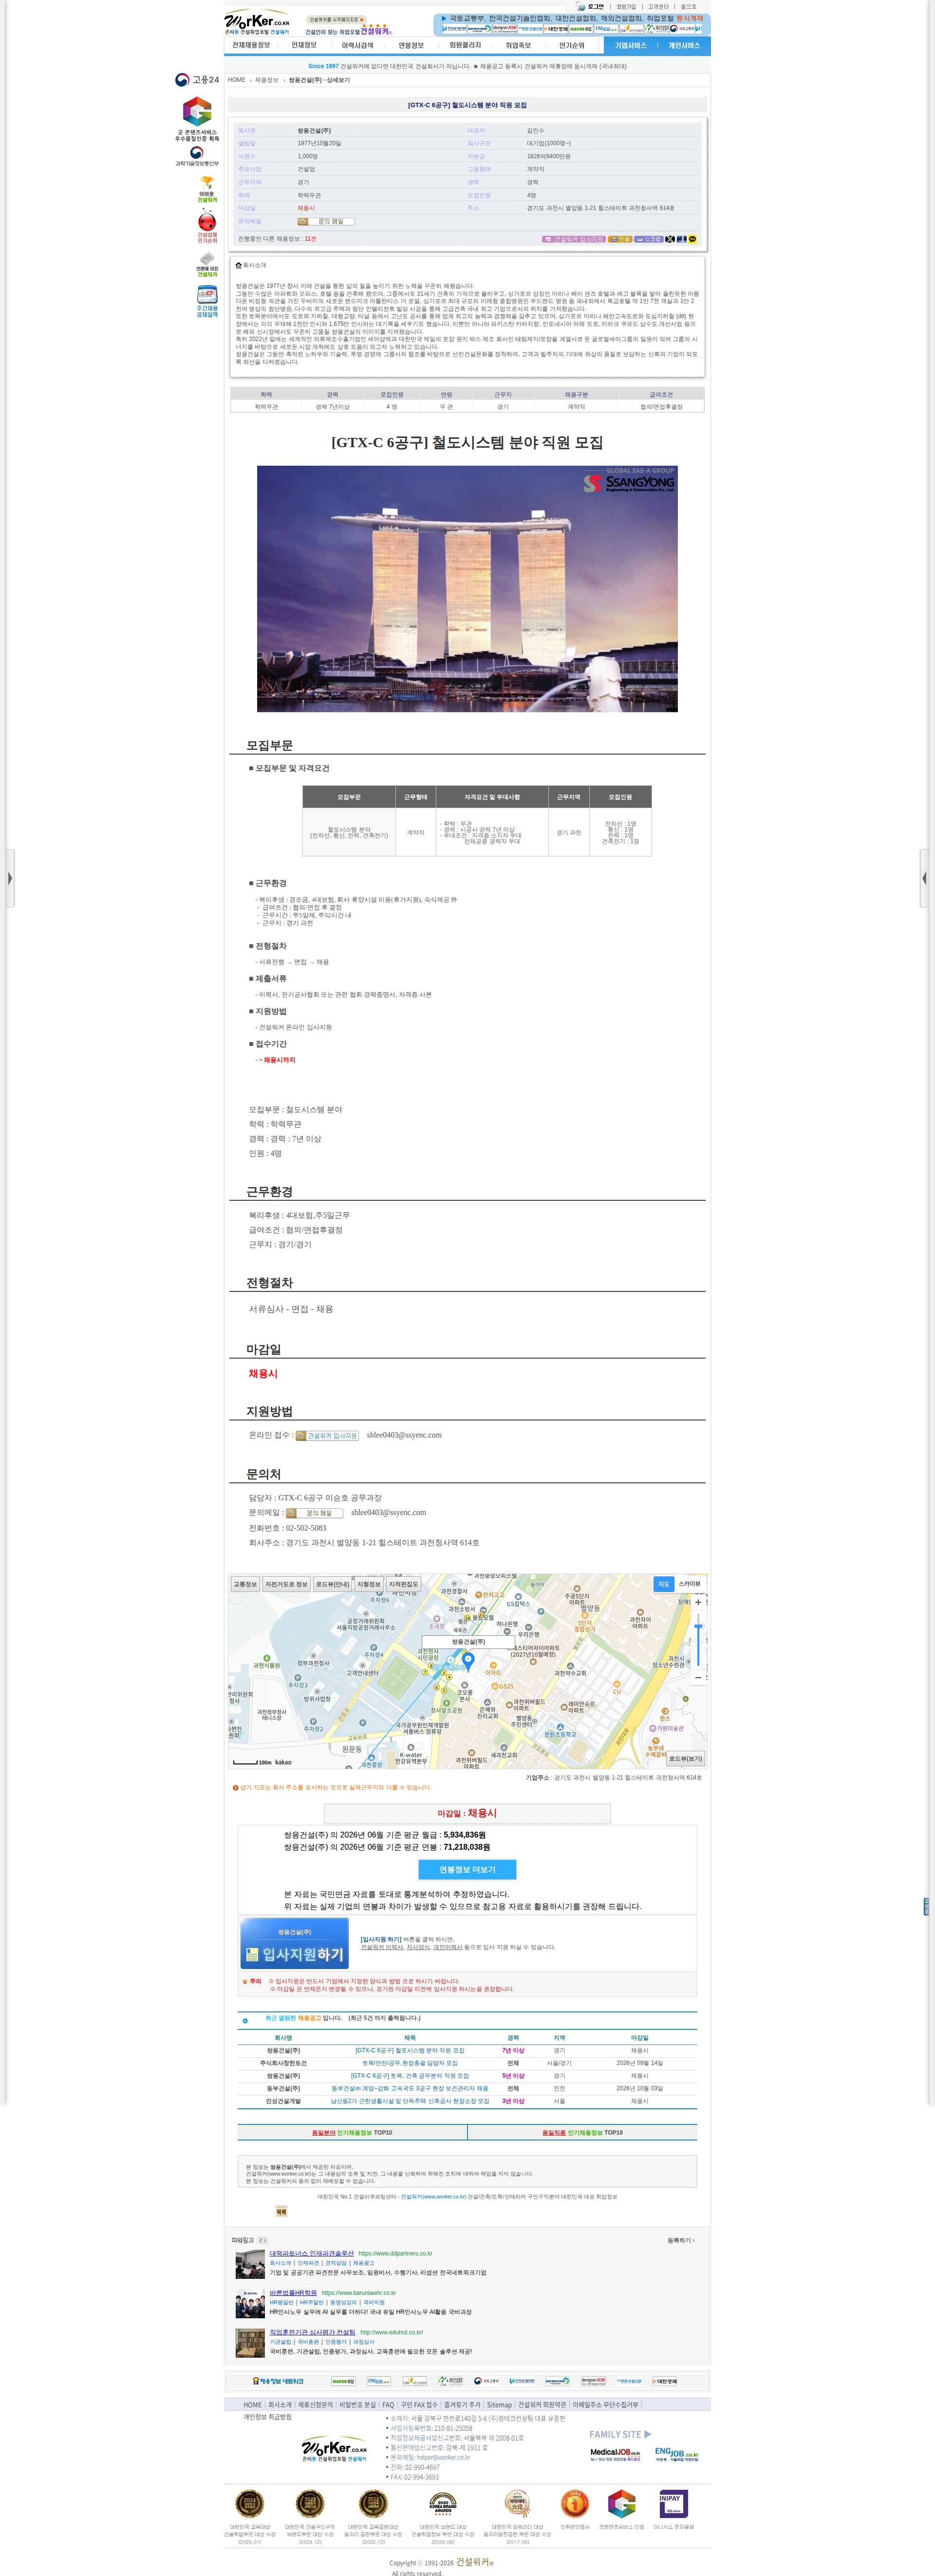The width and height of the screenshot is (935, 2576).
Task: Click the 대덕파트너스 power link thumbnail
Action: [250, 2265]
